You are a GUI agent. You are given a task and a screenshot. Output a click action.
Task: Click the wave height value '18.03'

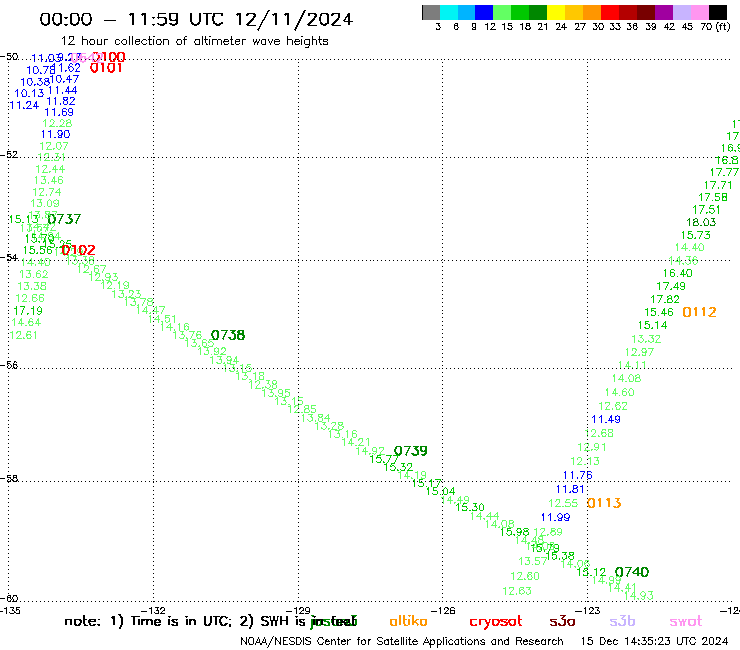[701, 222]
